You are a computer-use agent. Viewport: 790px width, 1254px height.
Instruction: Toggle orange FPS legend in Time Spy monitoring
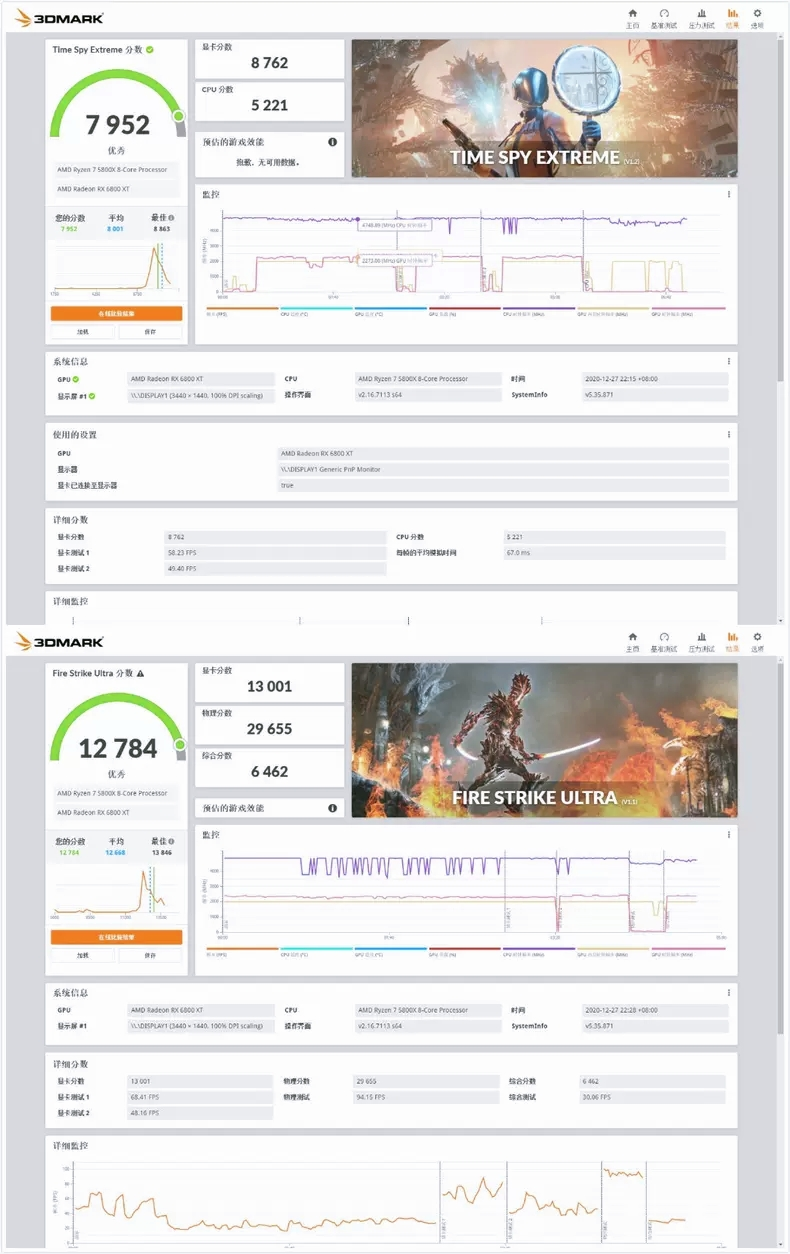[242, 311]
